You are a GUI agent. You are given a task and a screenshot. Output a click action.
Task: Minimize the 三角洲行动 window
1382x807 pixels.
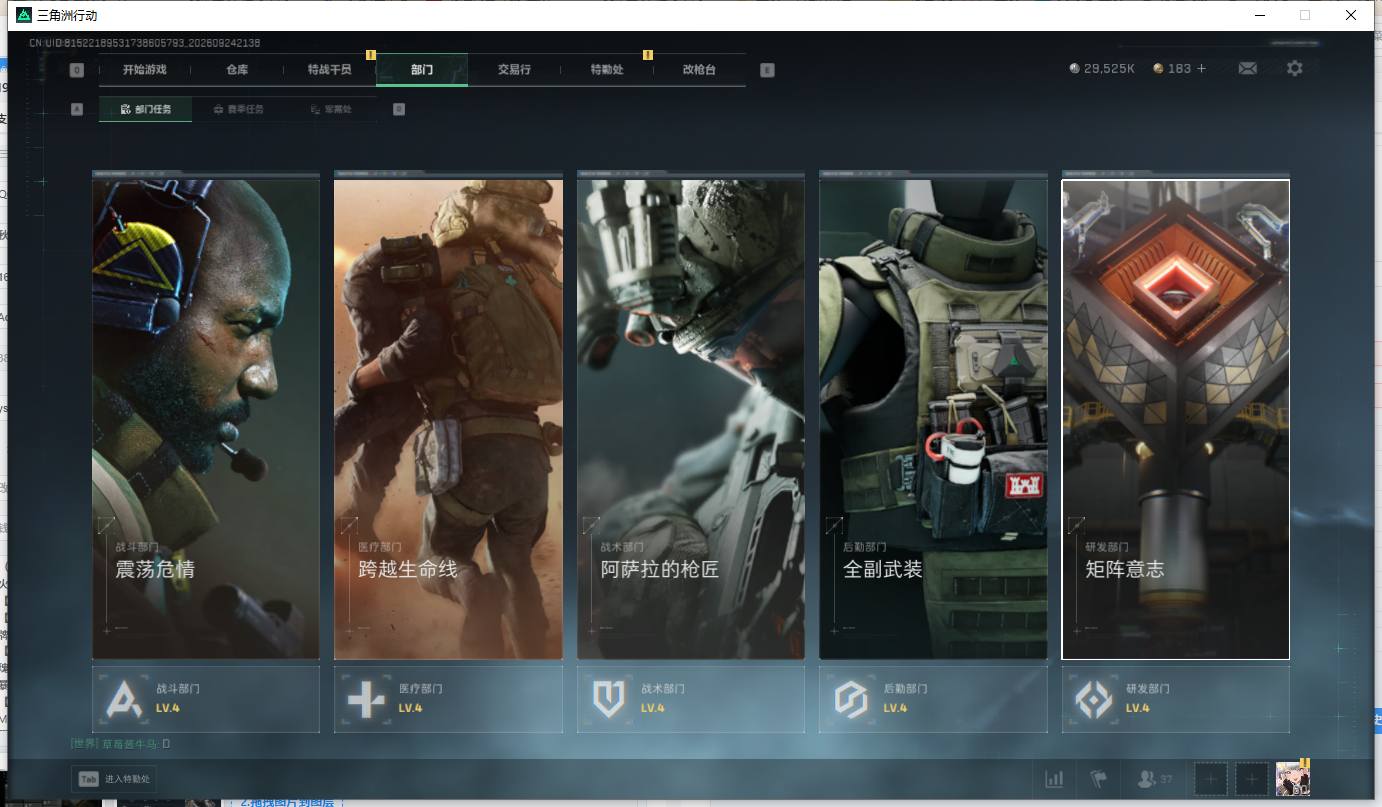pos(1259,15)
